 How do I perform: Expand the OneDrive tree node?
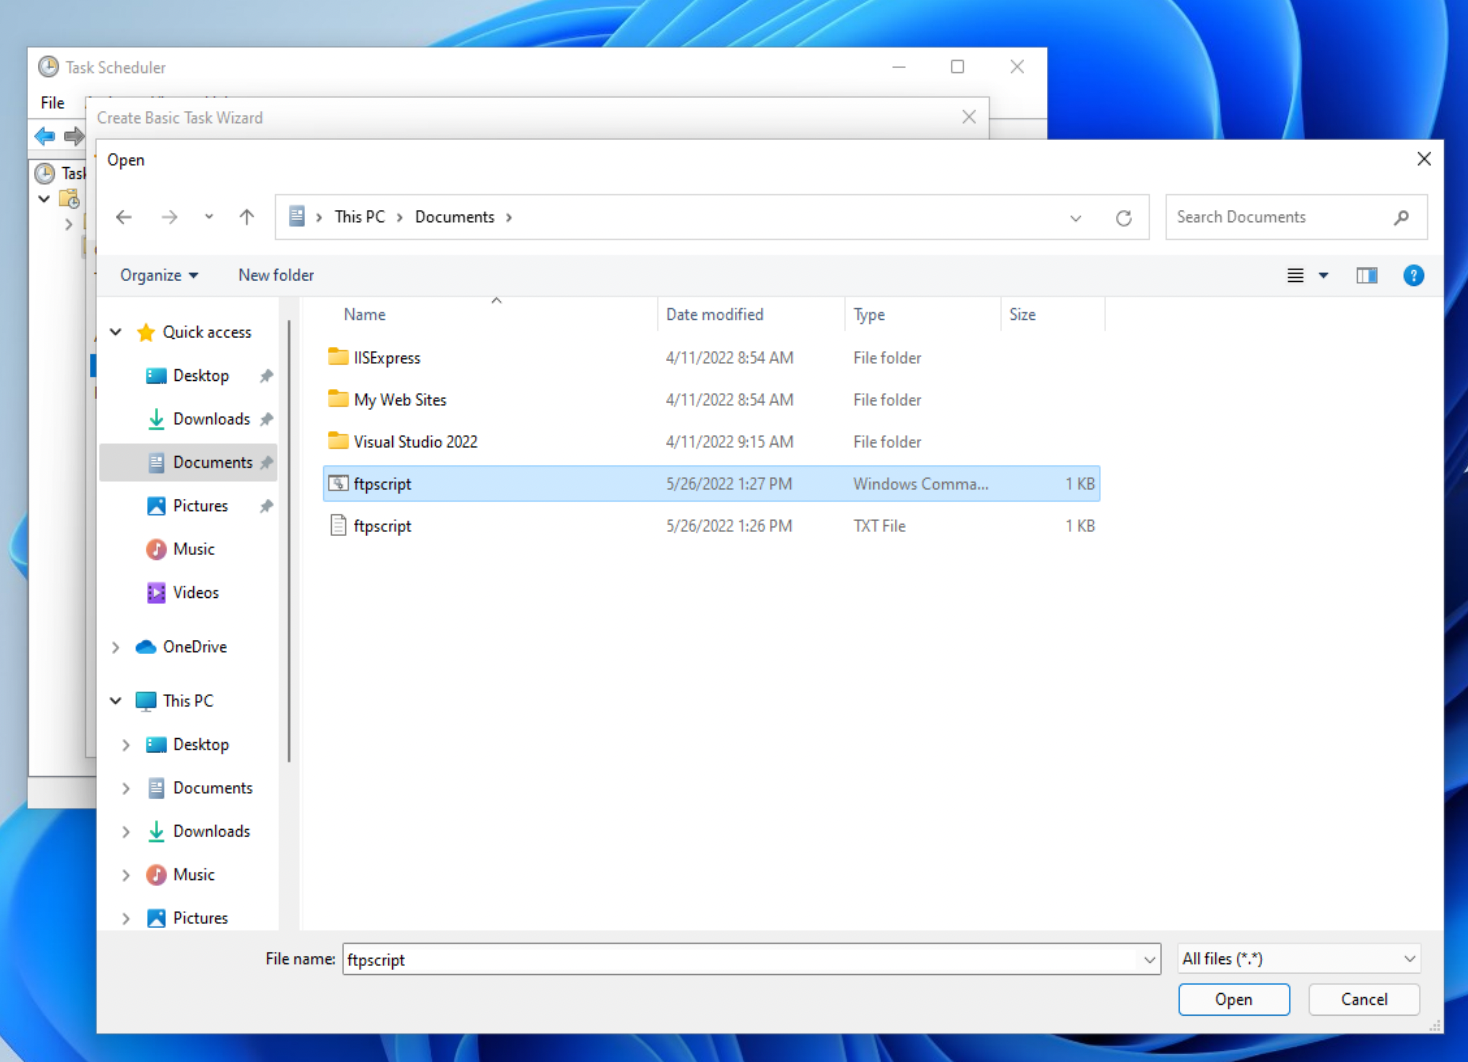click(x=116, y=647)
